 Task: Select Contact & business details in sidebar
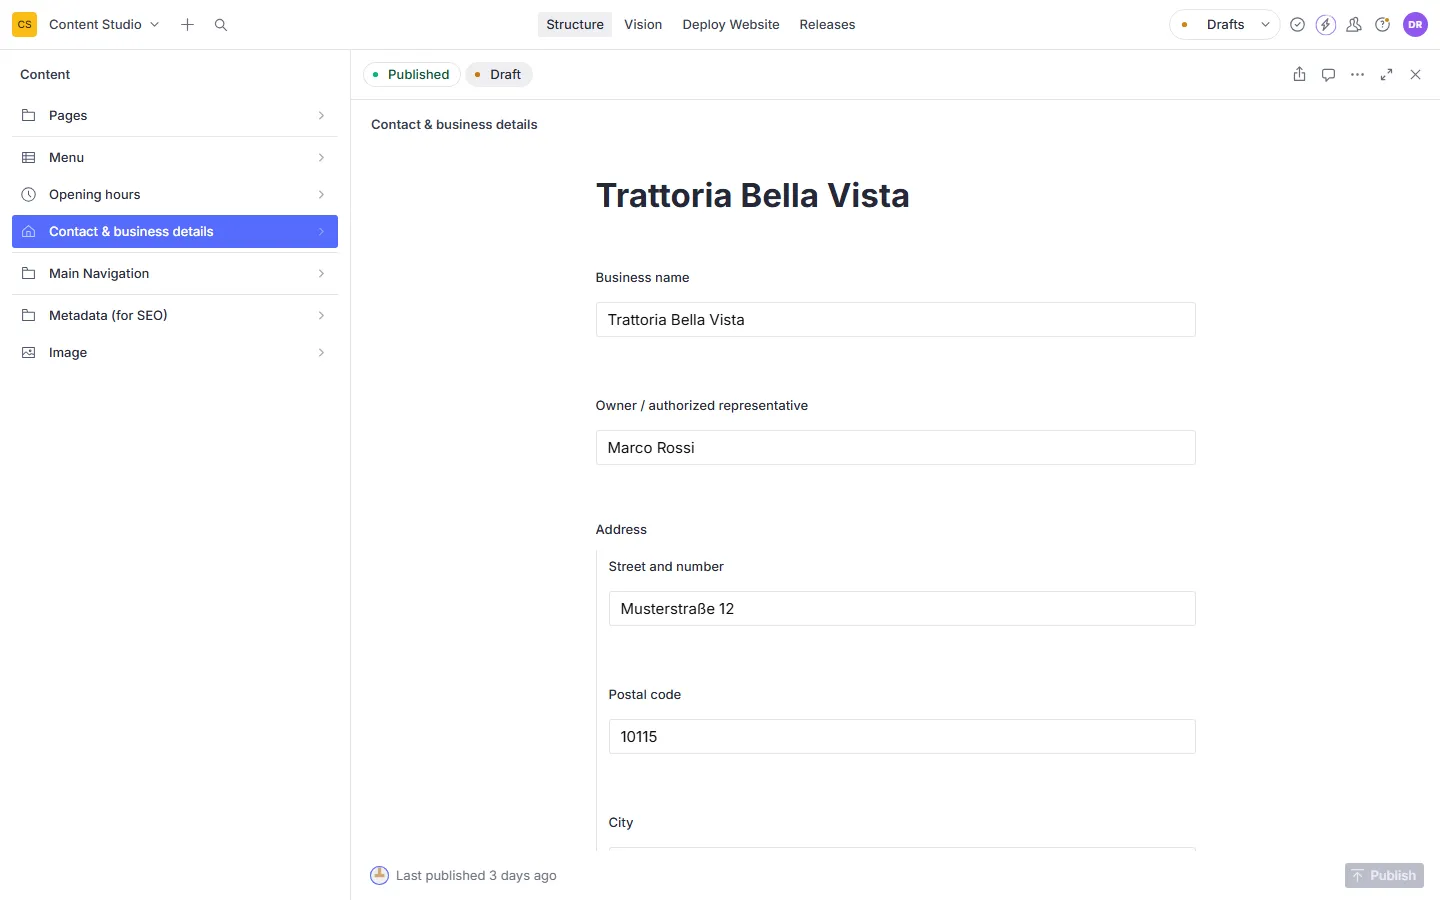click(x=175, y=231)
